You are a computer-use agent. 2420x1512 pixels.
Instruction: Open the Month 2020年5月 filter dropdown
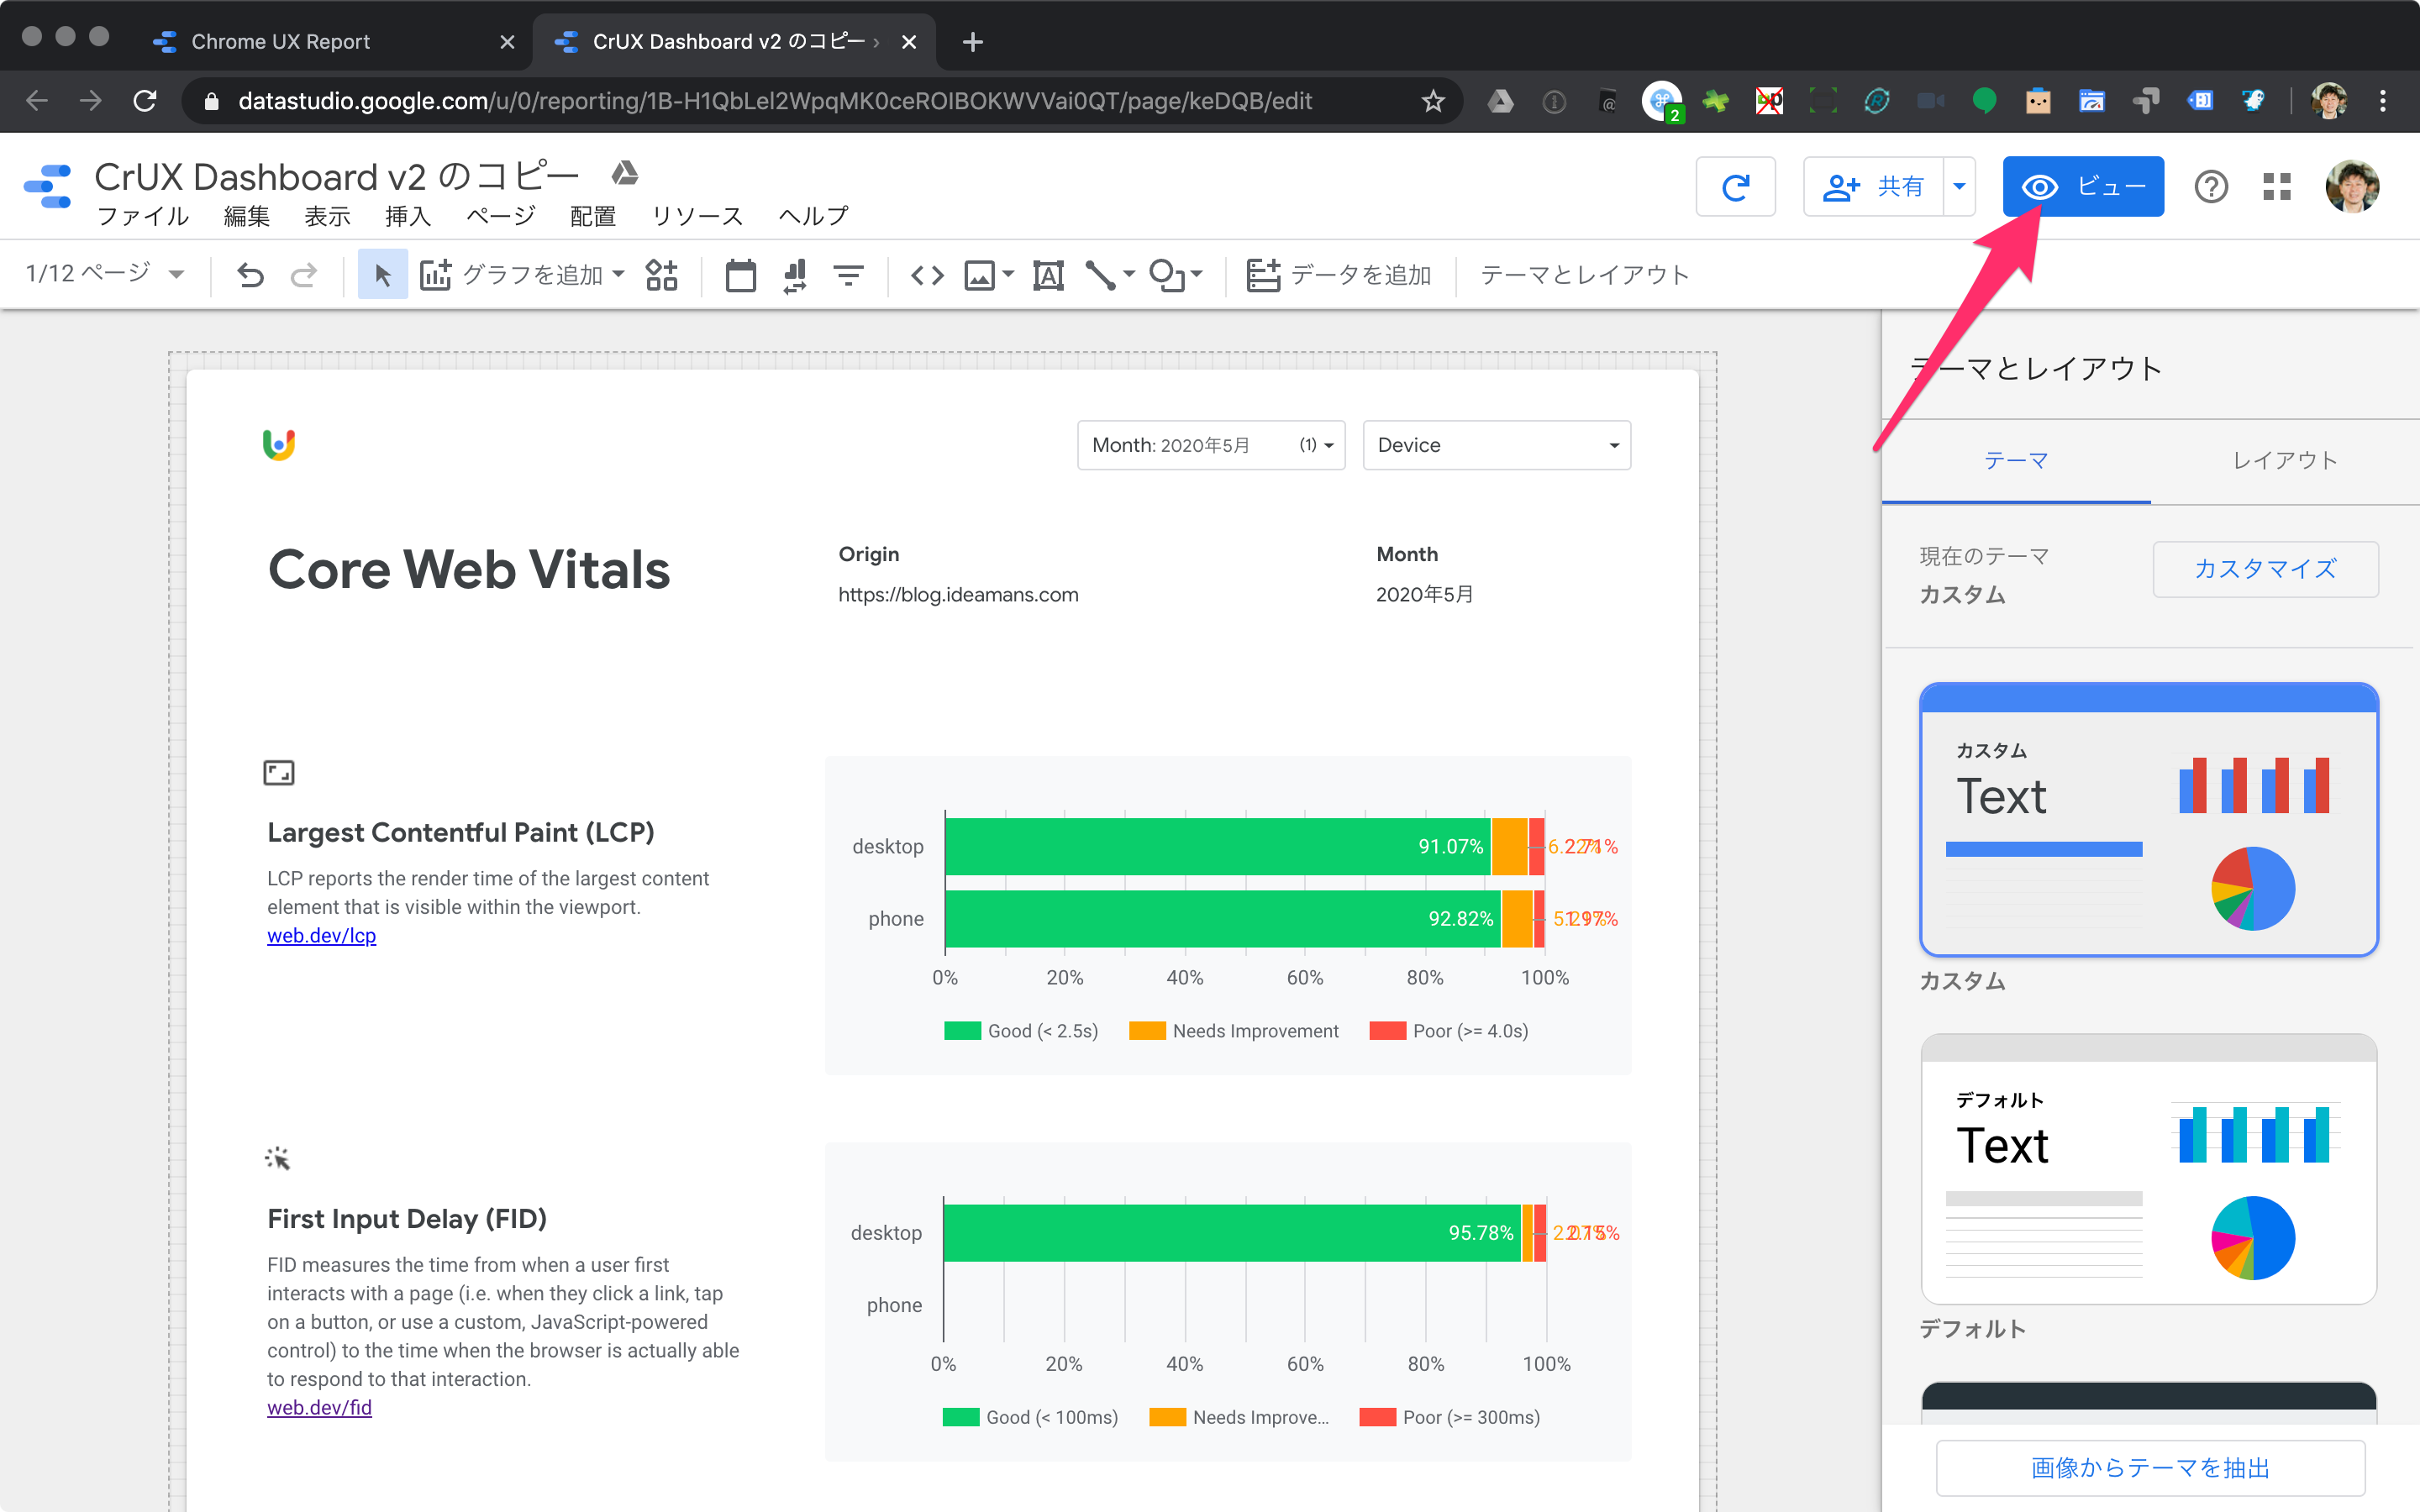(1211, 445)
